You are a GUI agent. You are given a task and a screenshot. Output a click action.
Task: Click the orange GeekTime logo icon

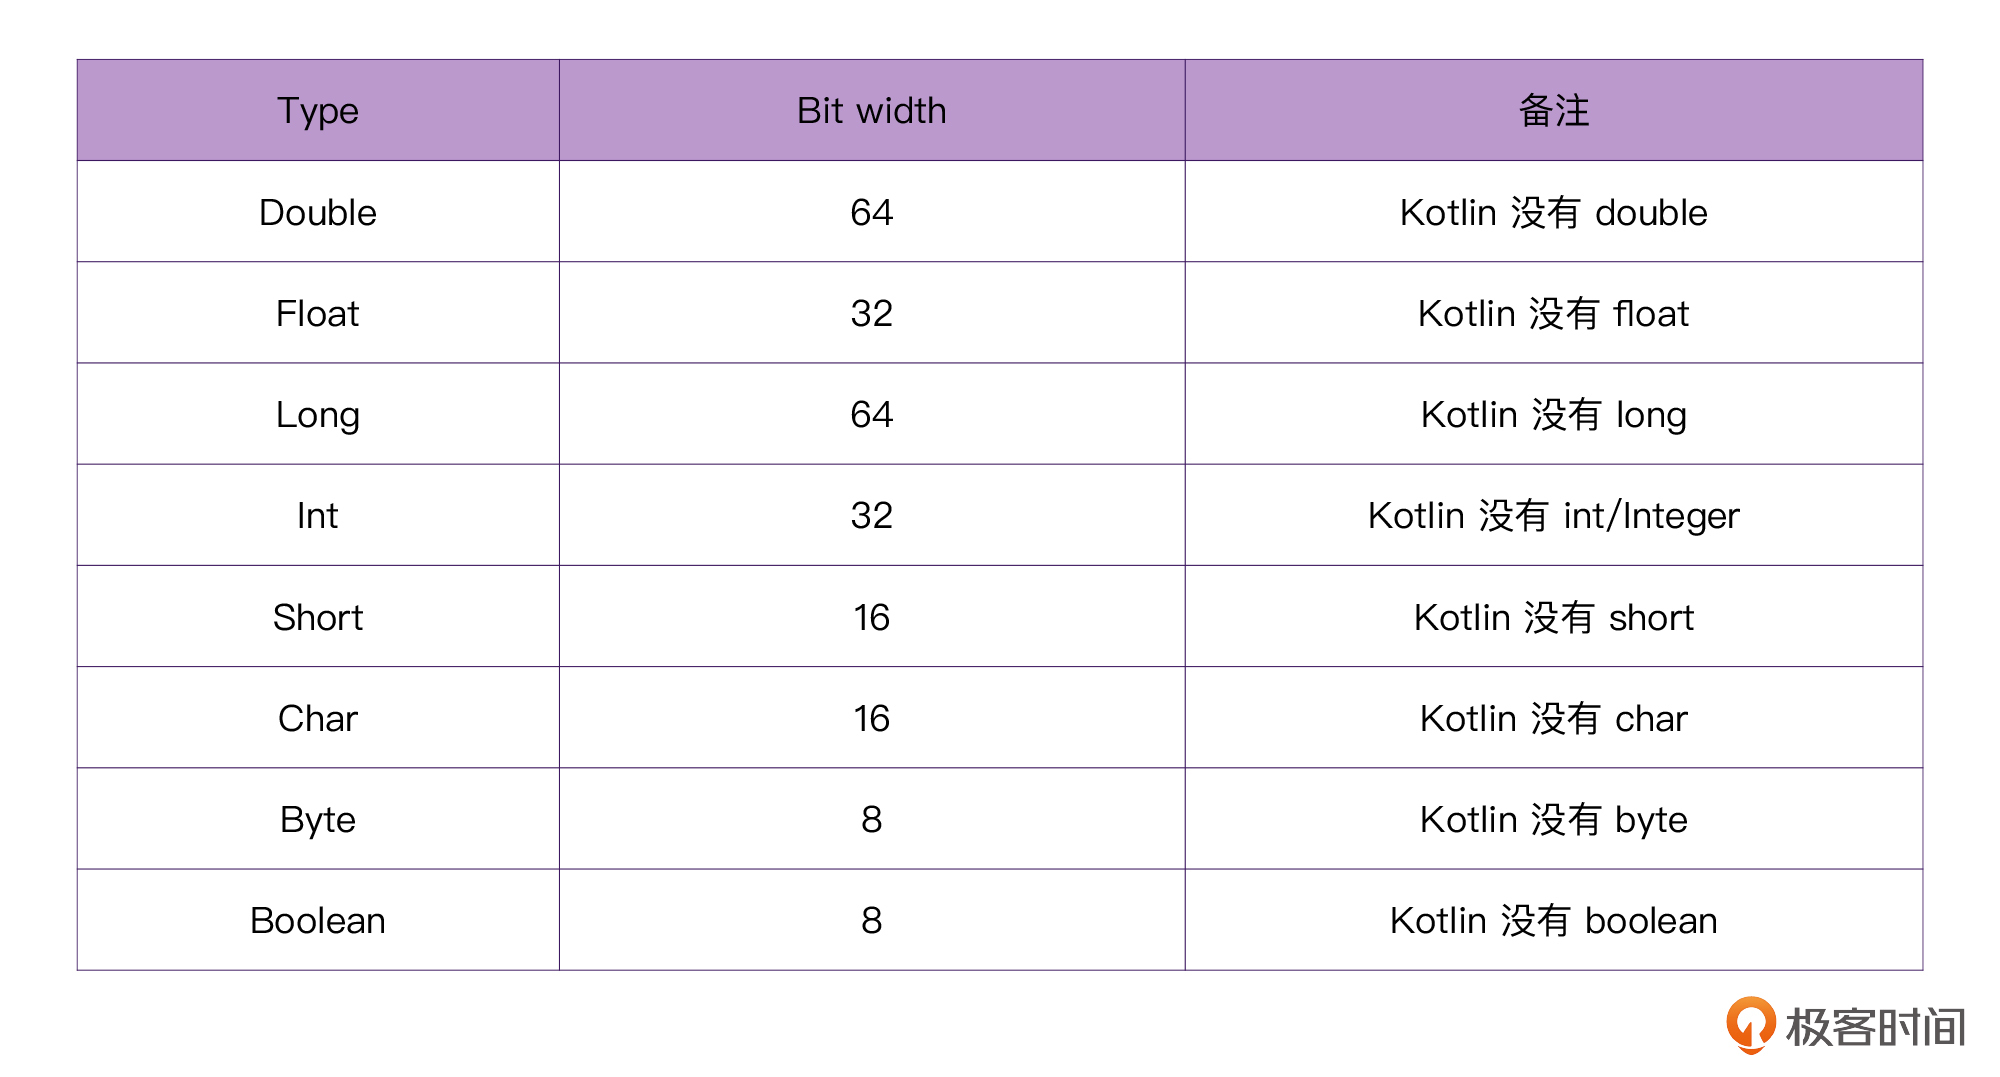1750,1025
